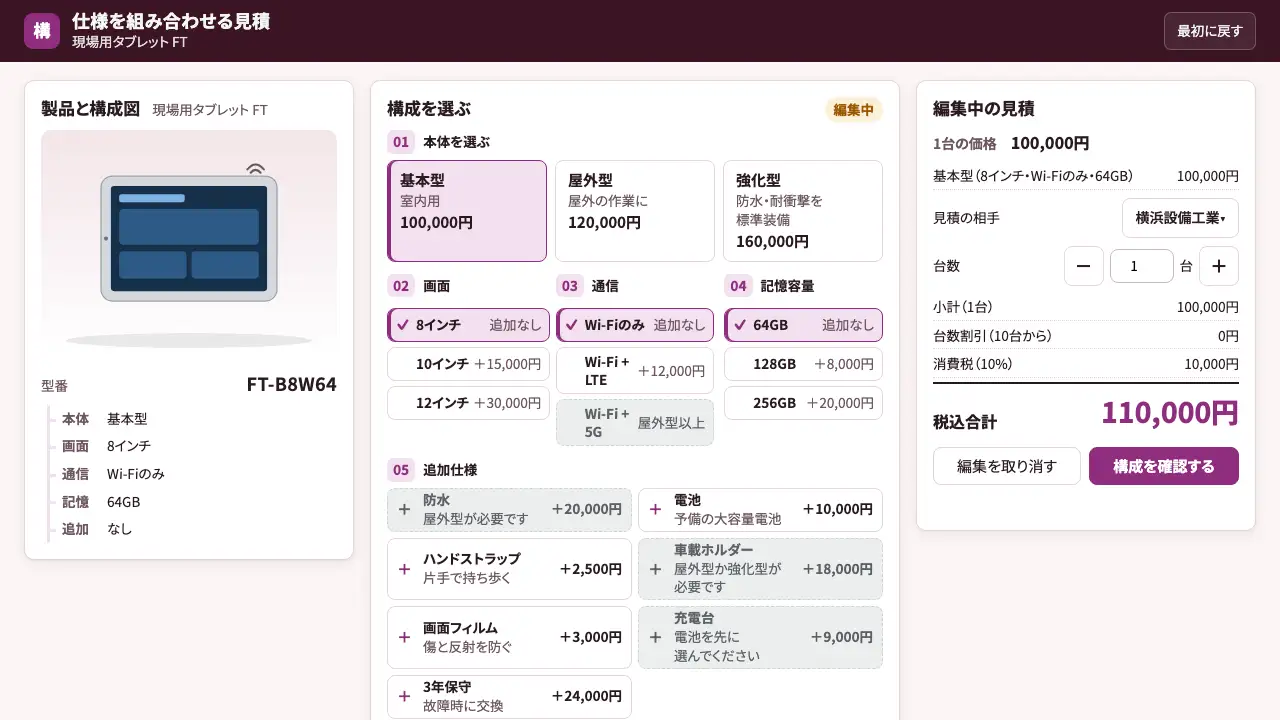Choose the 10インチ screen option
Image resolution: width=1280 pixels, height=720 pixels.
[468, 364]
